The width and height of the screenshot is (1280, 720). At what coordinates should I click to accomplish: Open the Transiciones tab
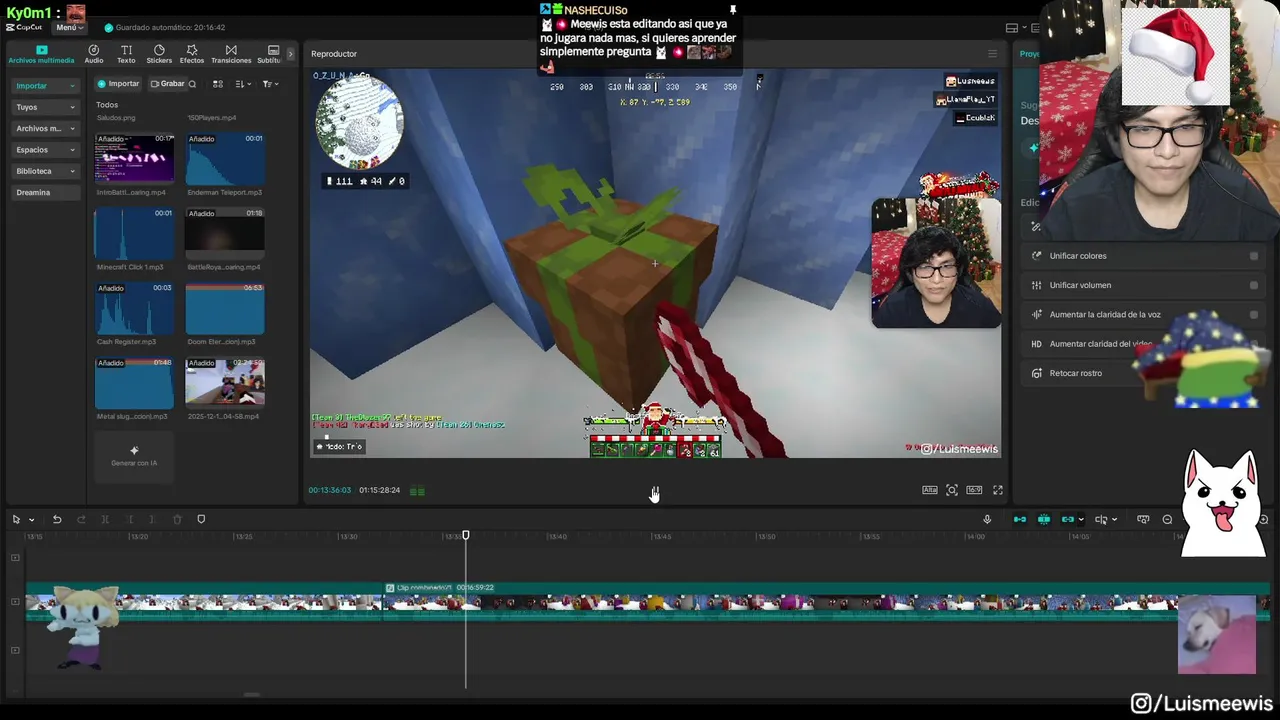tap(231, 54)
